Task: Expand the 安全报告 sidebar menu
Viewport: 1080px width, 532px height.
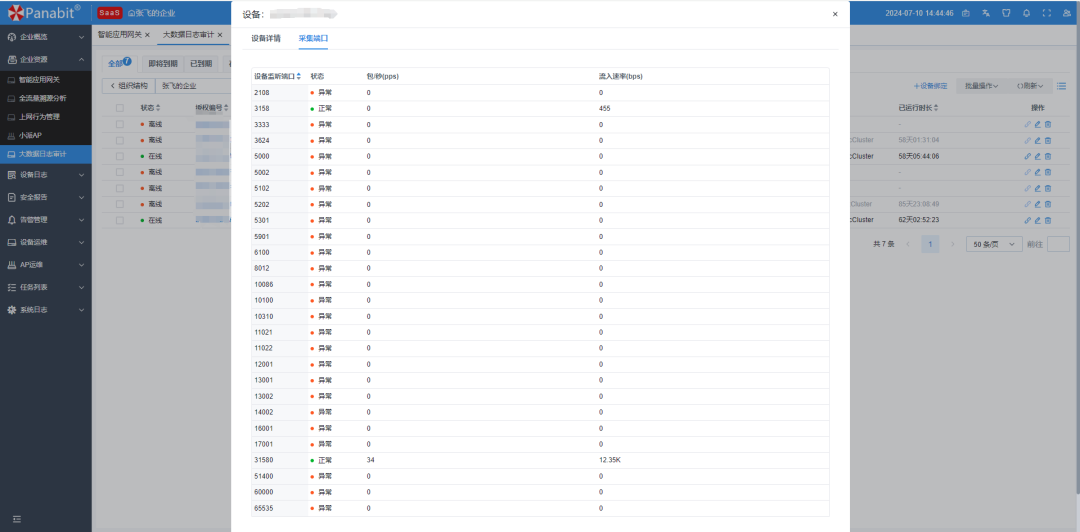Action: coord(45,197)
